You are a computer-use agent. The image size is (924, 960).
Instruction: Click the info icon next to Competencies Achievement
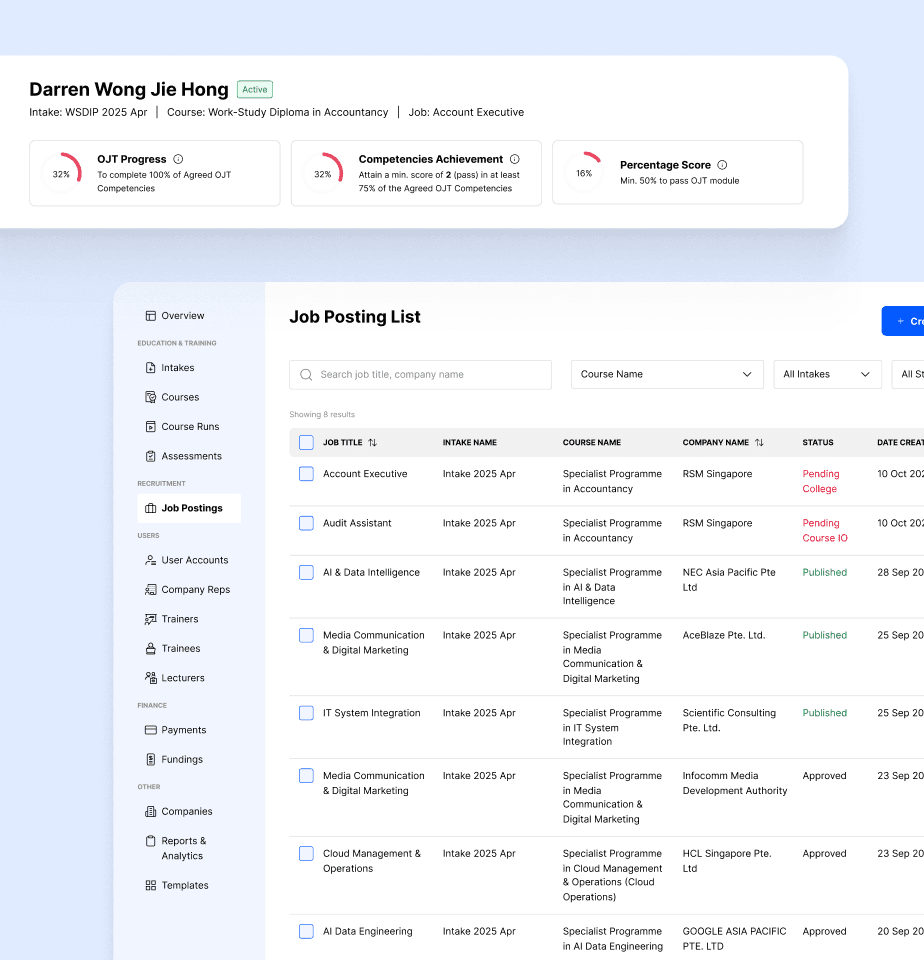click(515, 159)
